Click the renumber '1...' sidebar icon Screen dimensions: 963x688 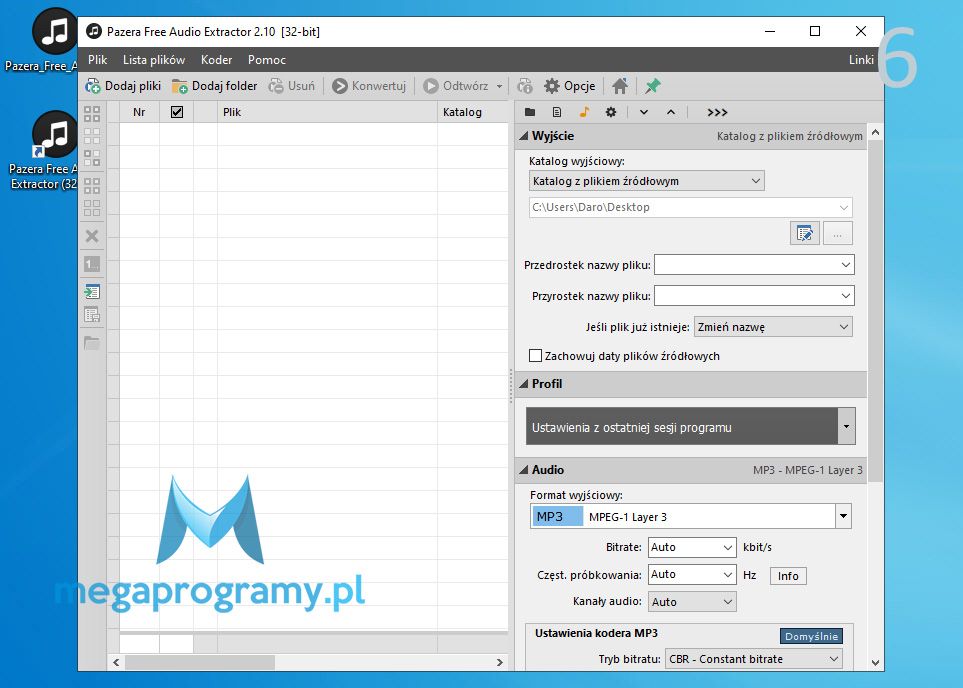92,264
